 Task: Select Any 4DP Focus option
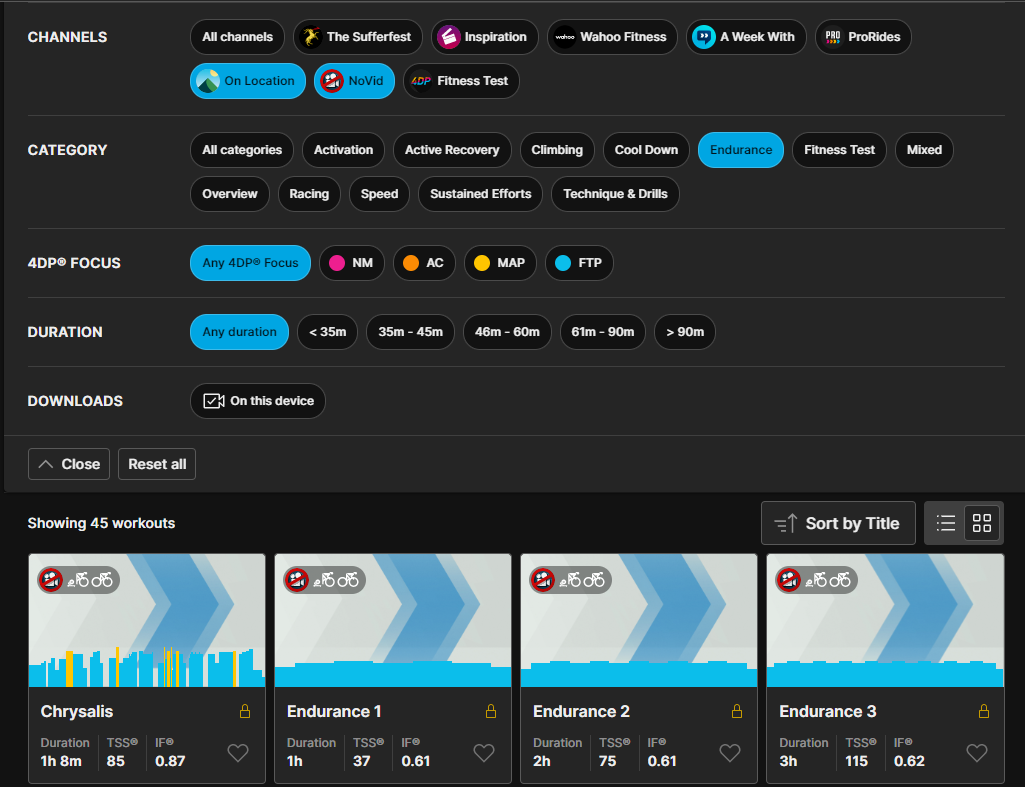click(x=250, y=263)
